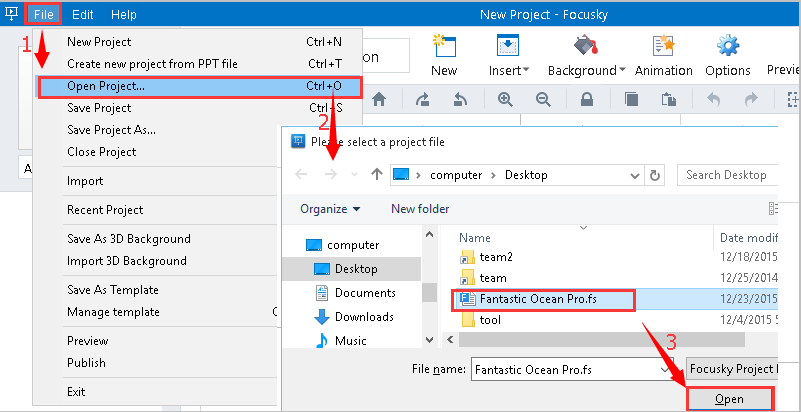Click the Undo arrow icon
Viewport: 801px width, 412px height.
[x=714, y=100]
